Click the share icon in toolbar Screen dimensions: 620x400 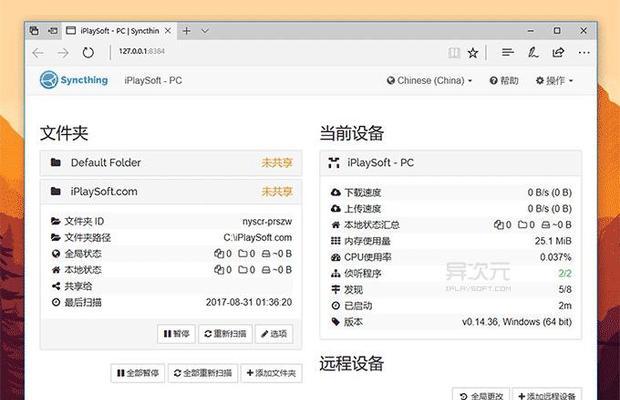pos(558,52)
